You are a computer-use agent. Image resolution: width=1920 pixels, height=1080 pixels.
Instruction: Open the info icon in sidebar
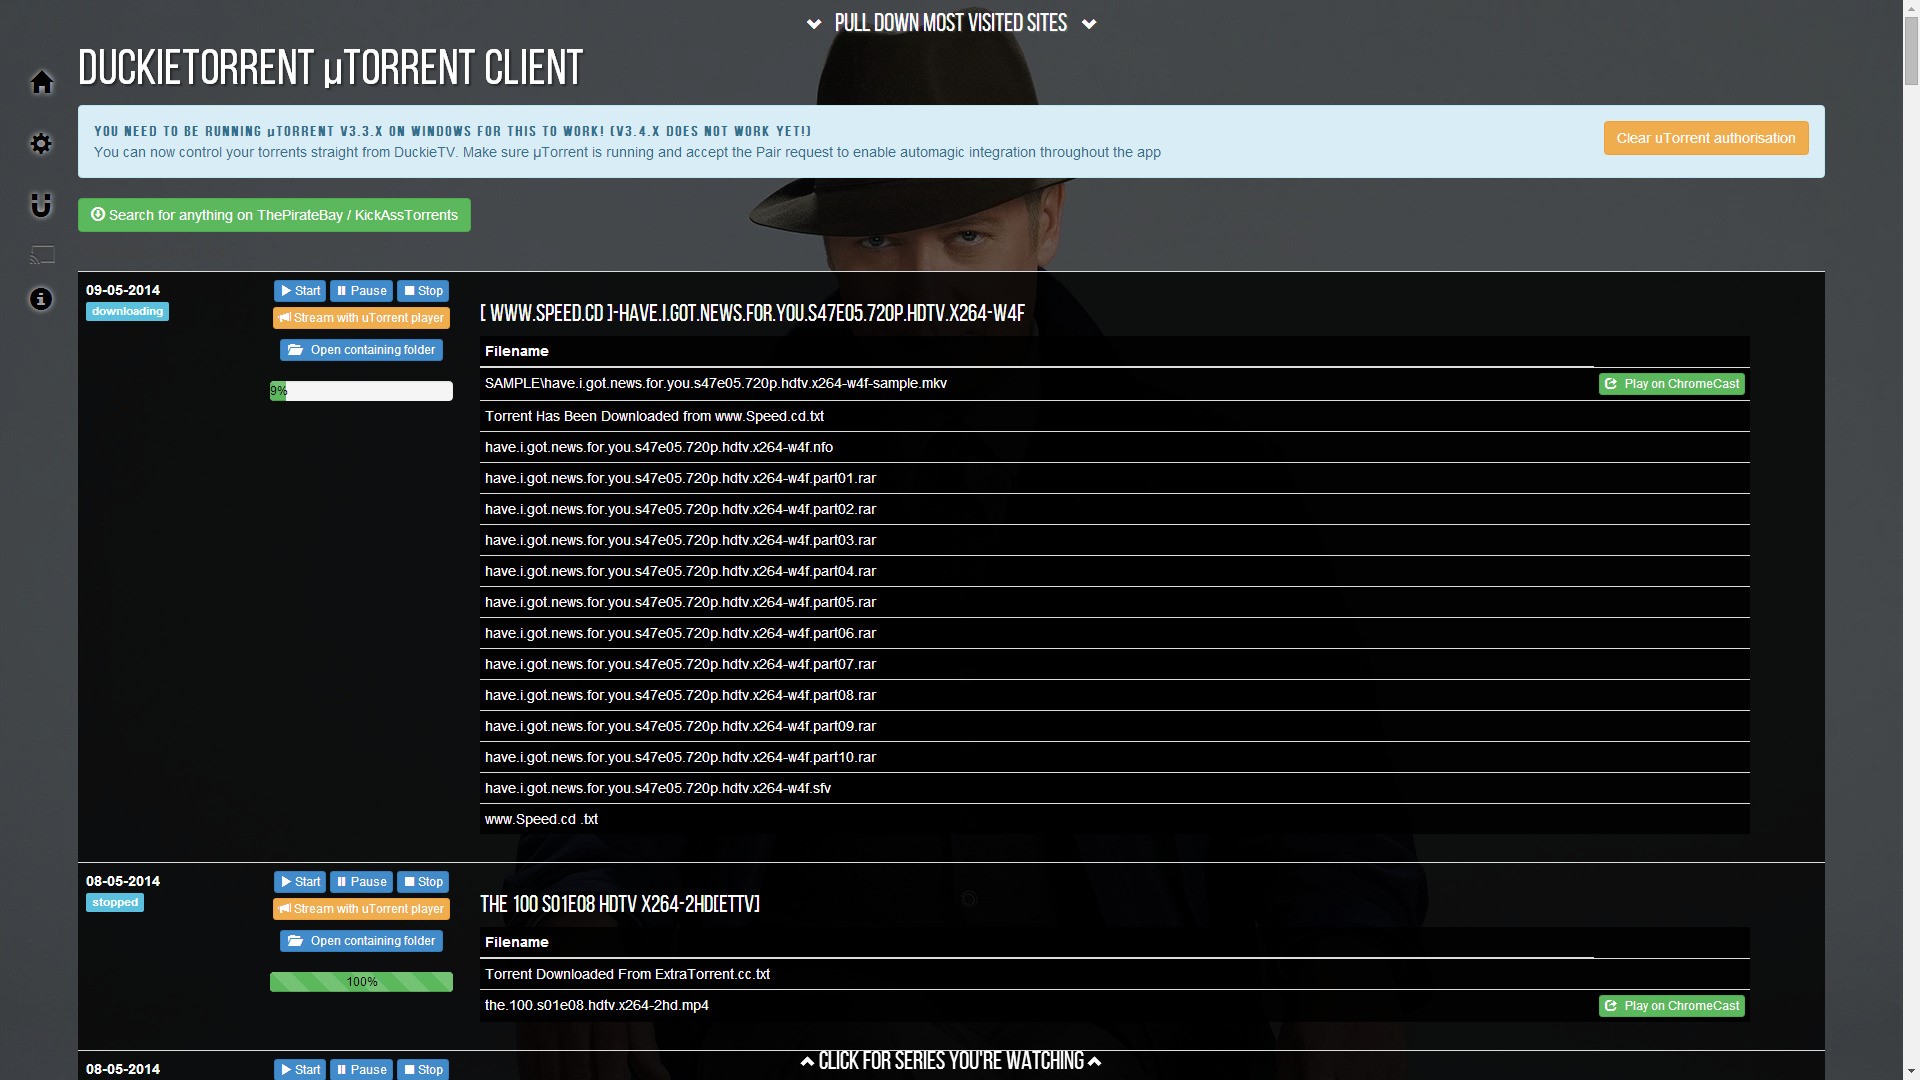coord(41,299)
